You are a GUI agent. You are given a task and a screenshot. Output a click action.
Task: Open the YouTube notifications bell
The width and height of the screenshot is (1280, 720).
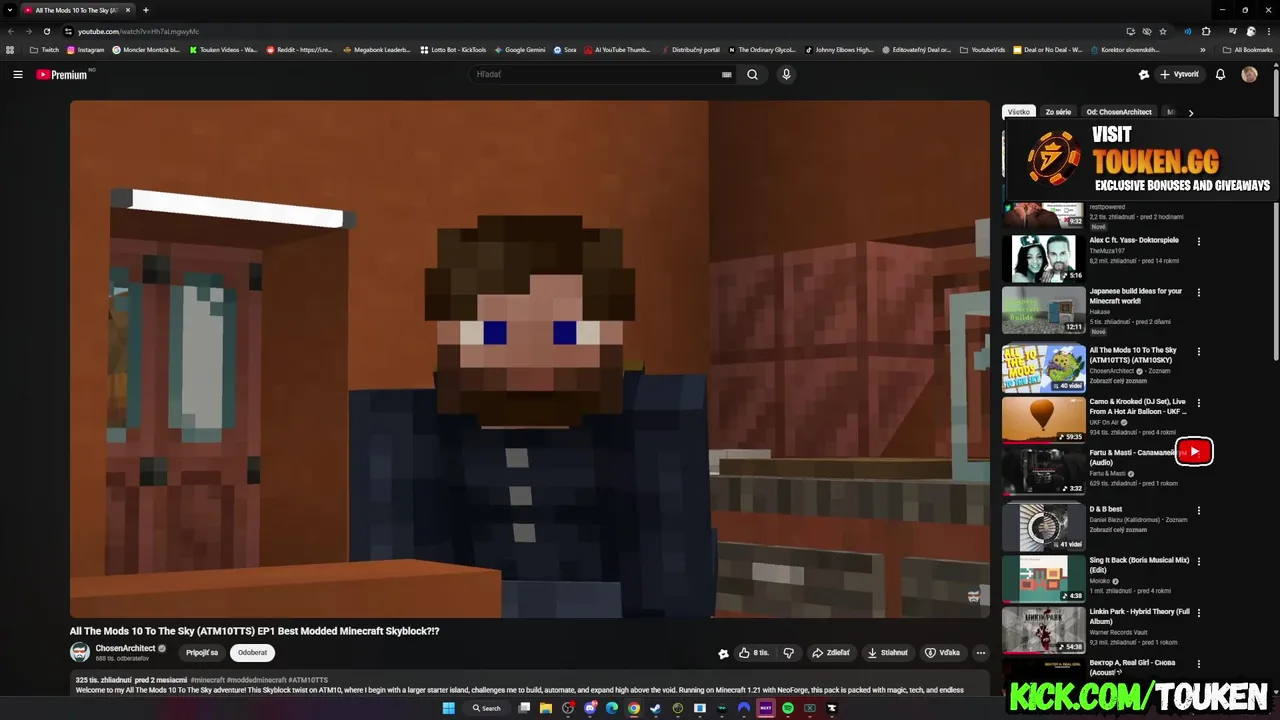[x=1220, y=74]
